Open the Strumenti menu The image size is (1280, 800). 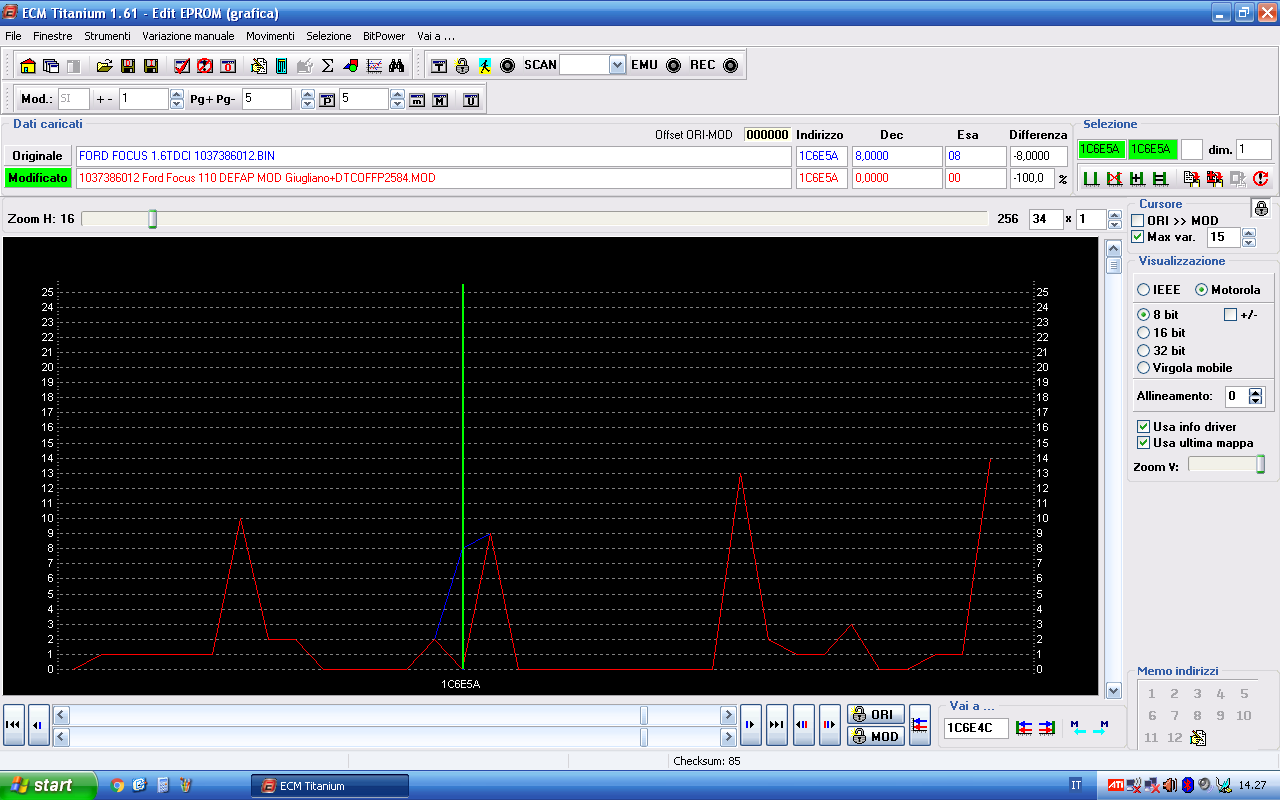click(x=107, y=36)
